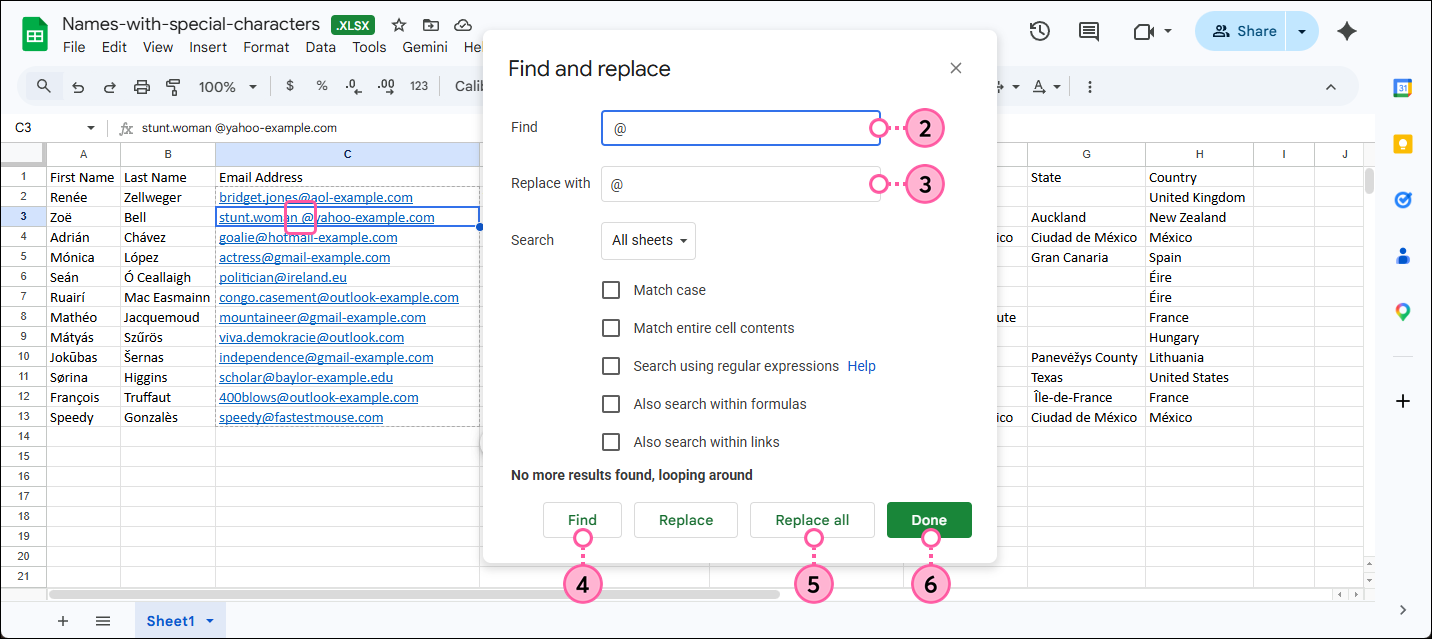Show comment history with the comment icon
The width and height of the screenshot is (1432, 639).
coord(1088,31)
